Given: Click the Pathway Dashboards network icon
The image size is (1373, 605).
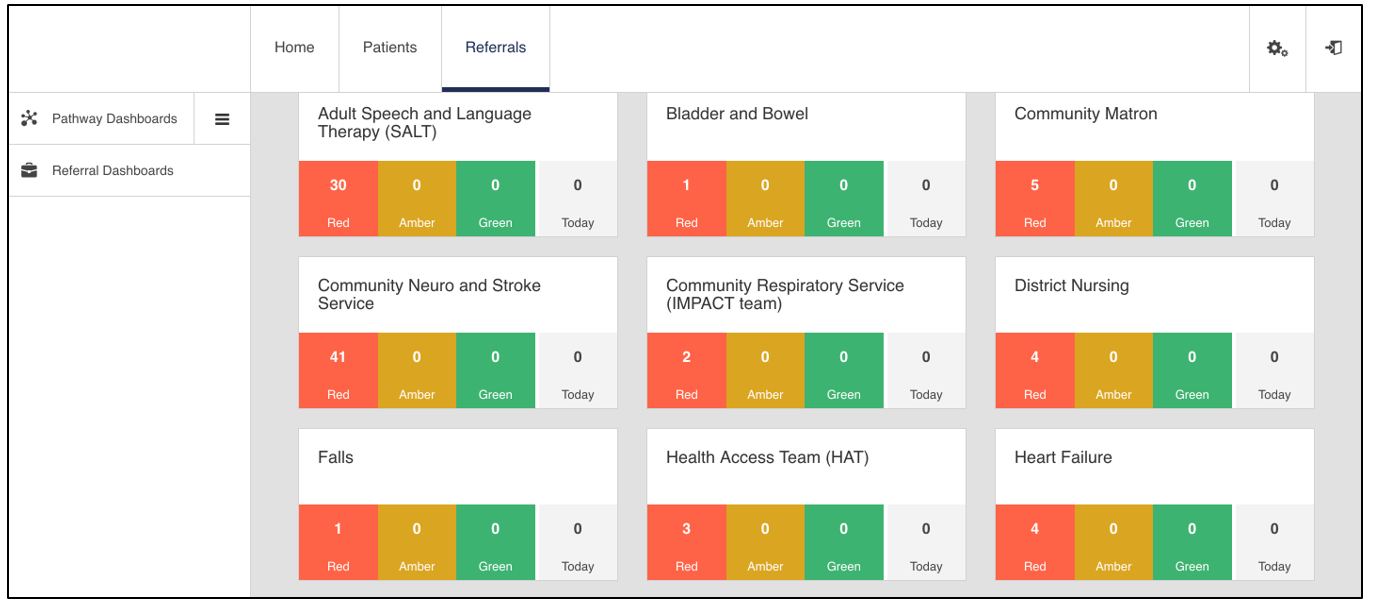Looking at the screenshot, I should [x=29, y=119].
